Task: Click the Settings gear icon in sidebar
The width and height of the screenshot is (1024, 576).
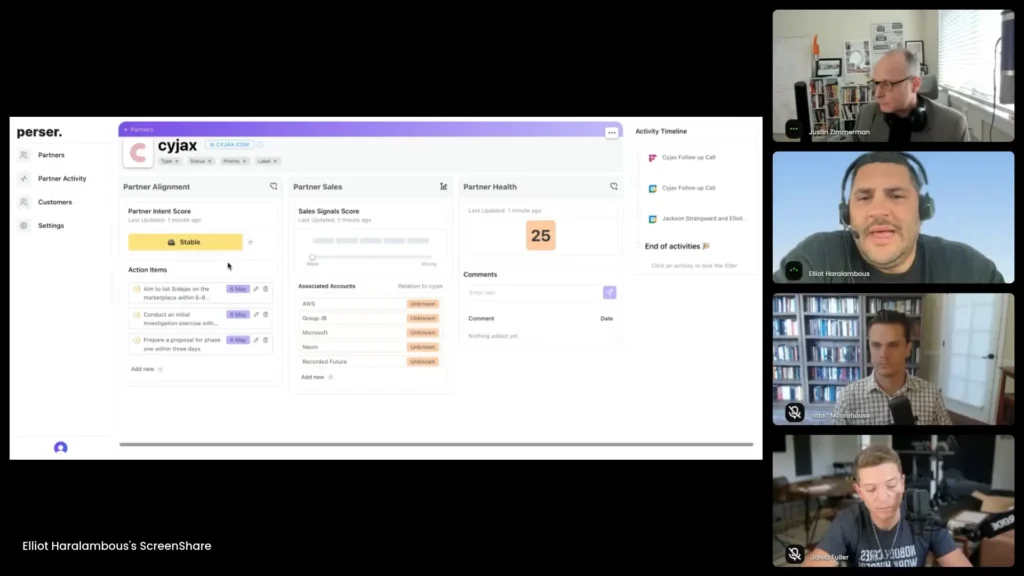Action: (24, 226)
